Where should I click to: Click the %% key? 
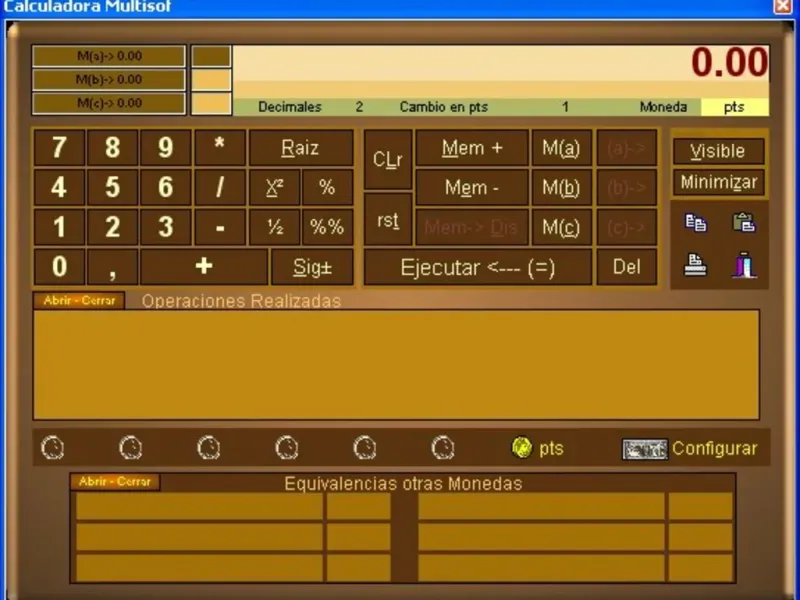coord(327,227)
